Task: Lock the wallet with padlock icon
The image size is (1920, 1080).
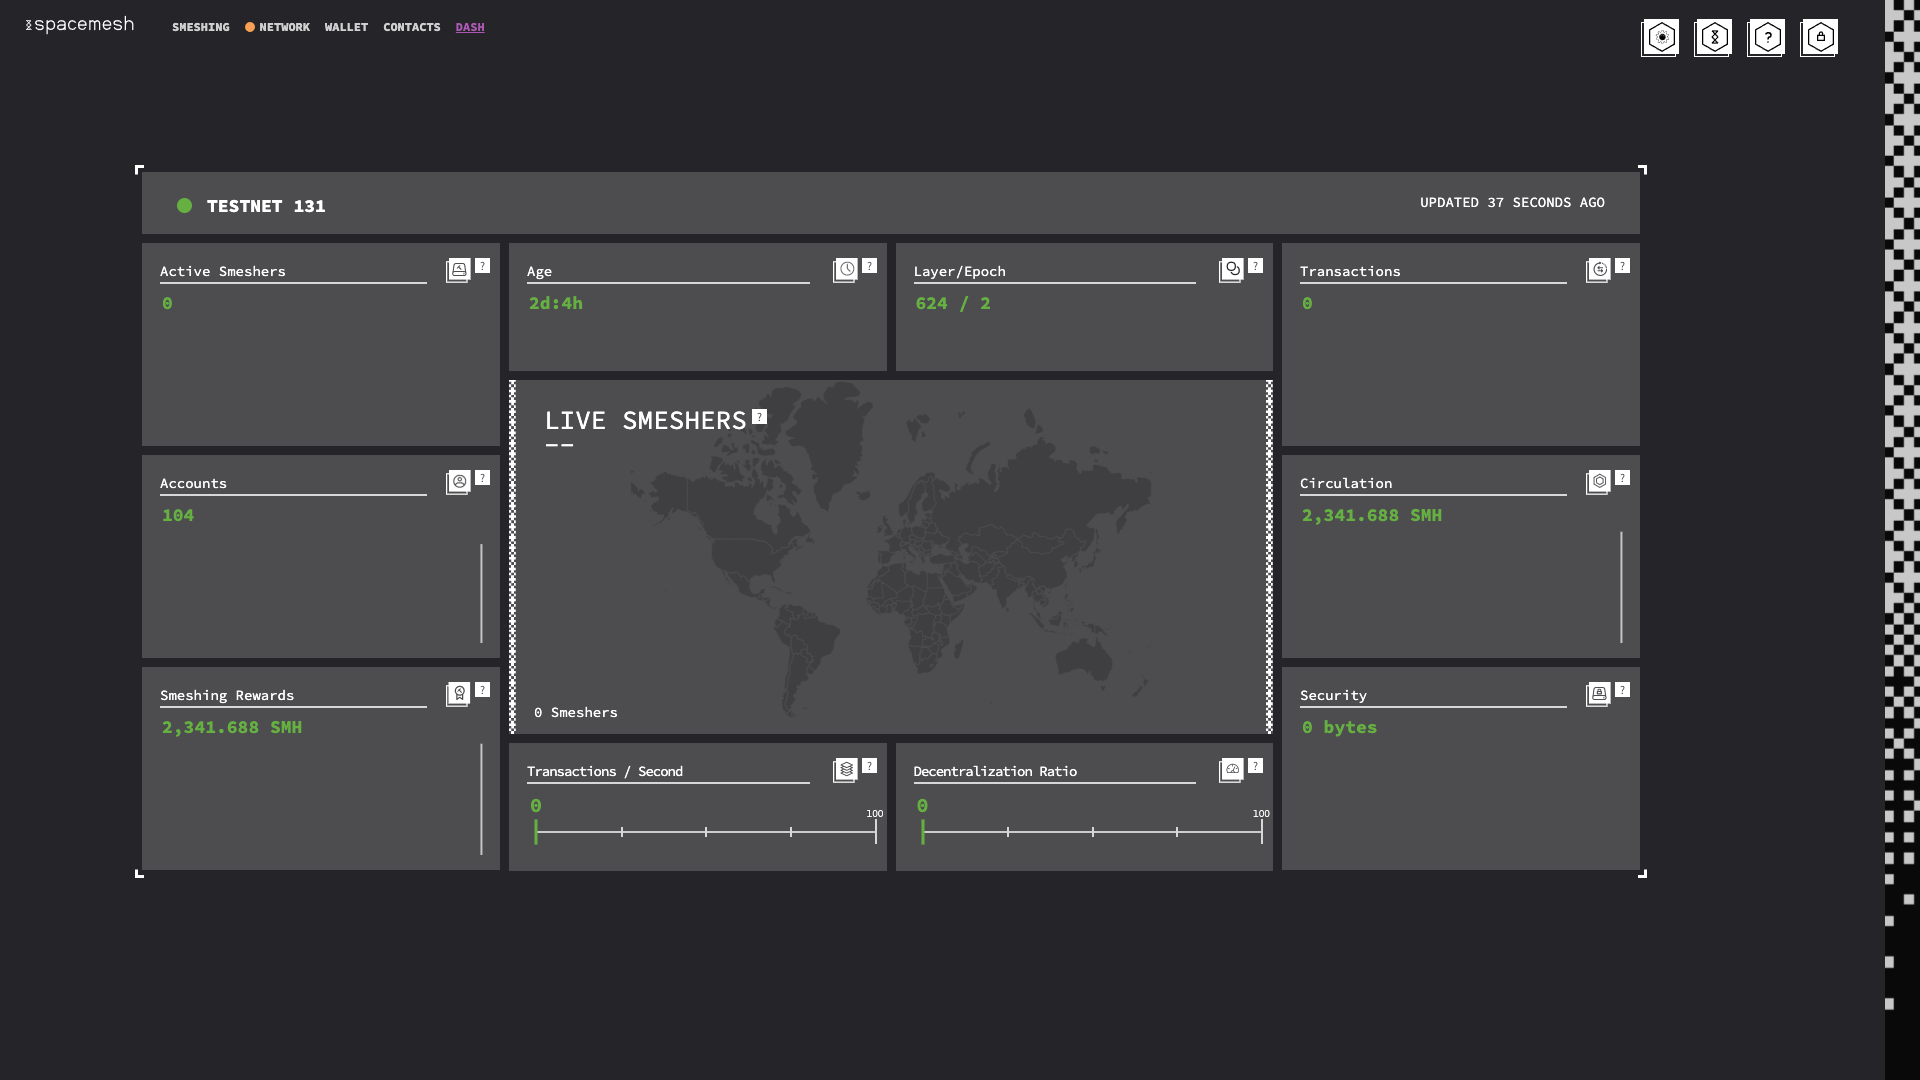Action: [x=1819, y=38]
